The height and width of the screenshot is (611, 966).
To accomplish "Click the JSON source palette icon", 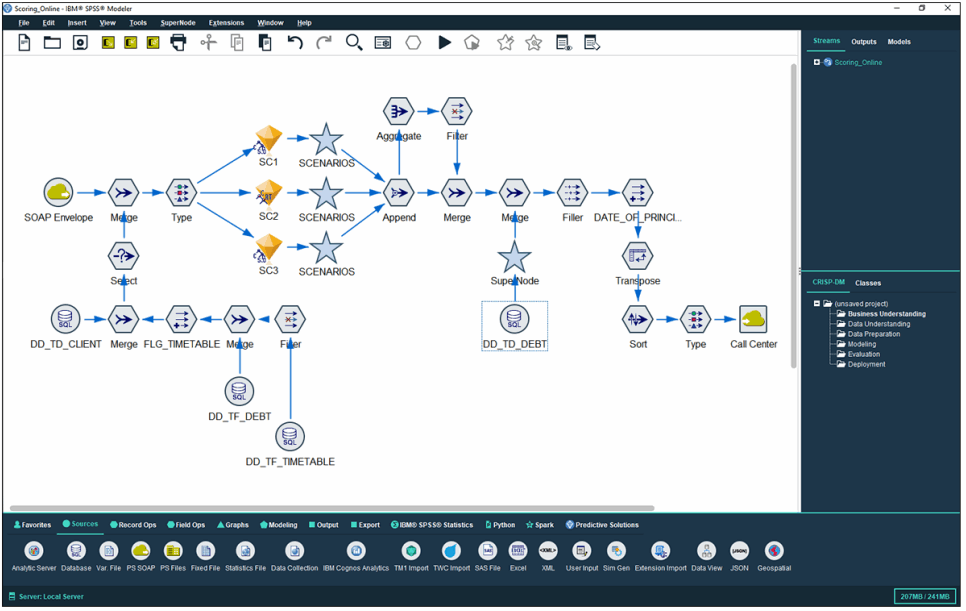I will click(739, 551).
